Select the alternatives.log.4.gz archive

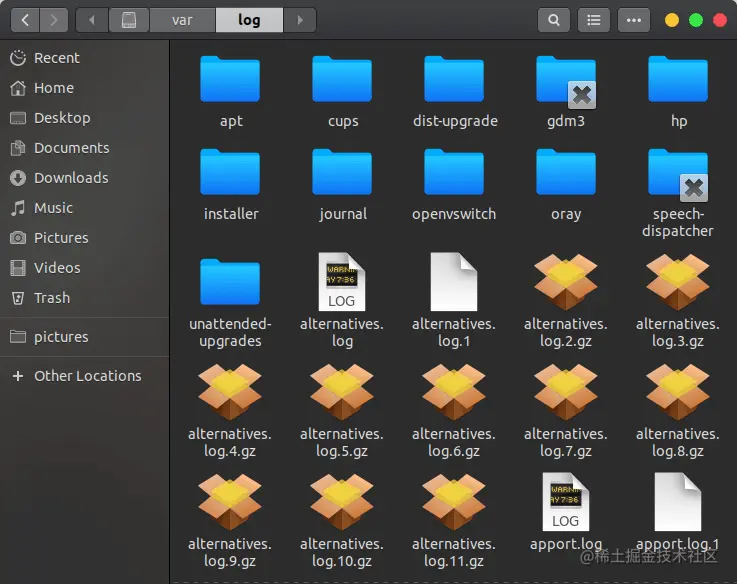[230, 411]
